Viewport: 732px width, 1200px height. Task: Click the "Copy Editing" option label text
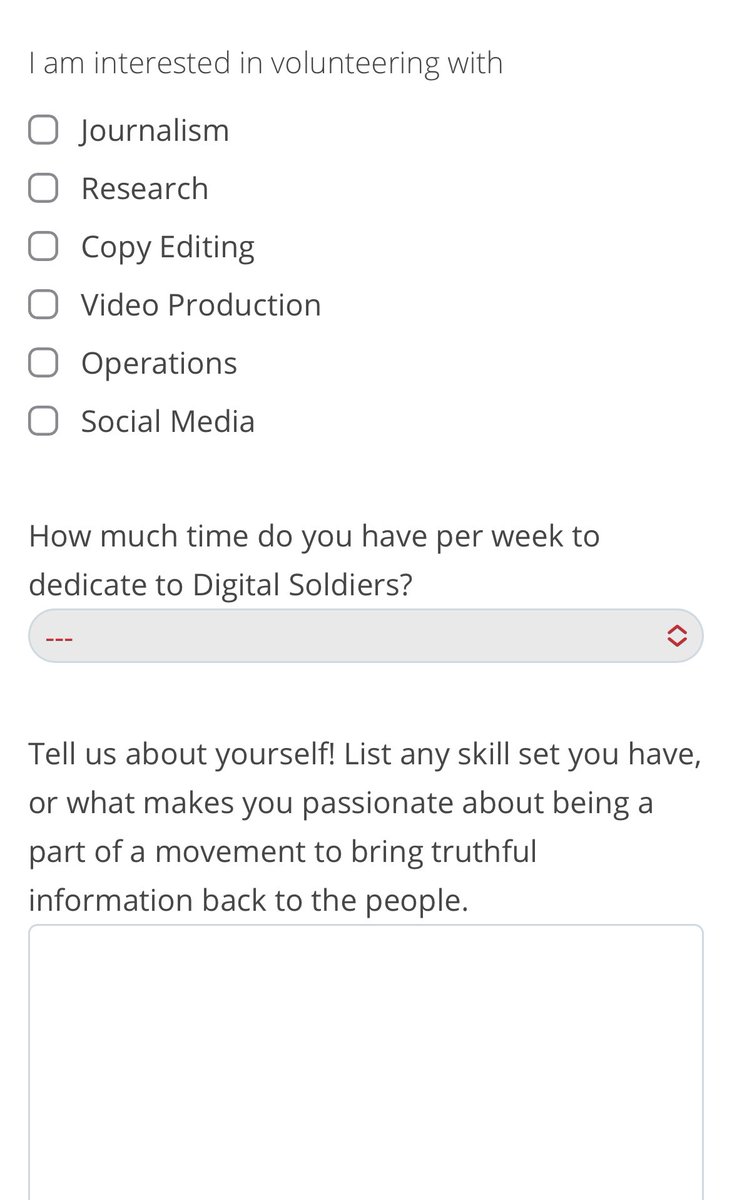click(168, 247)
